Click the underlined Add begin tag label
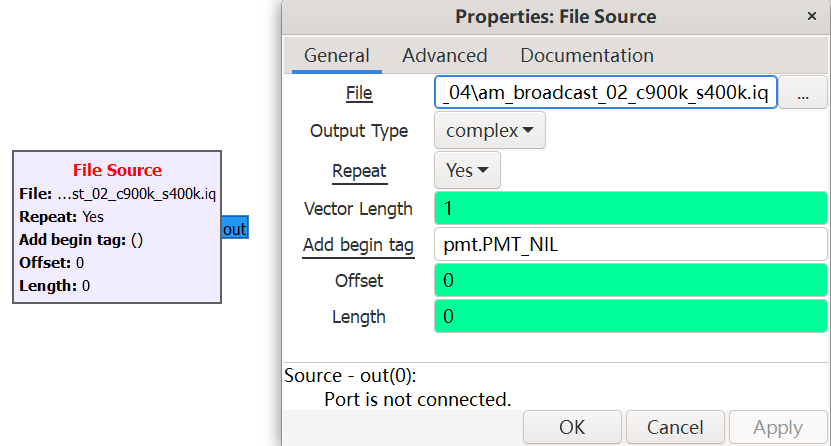 (x=358, y=245)
